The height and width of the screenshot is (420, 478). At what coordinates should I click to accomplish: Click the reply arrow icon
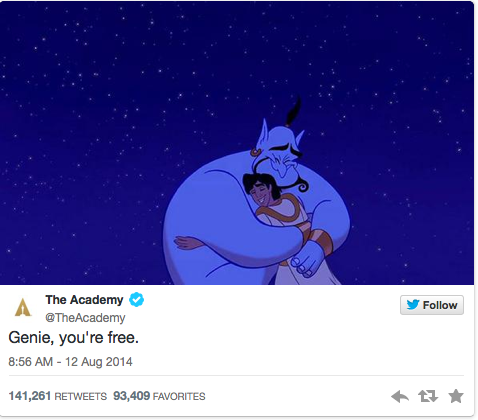(x=400, y=397)
